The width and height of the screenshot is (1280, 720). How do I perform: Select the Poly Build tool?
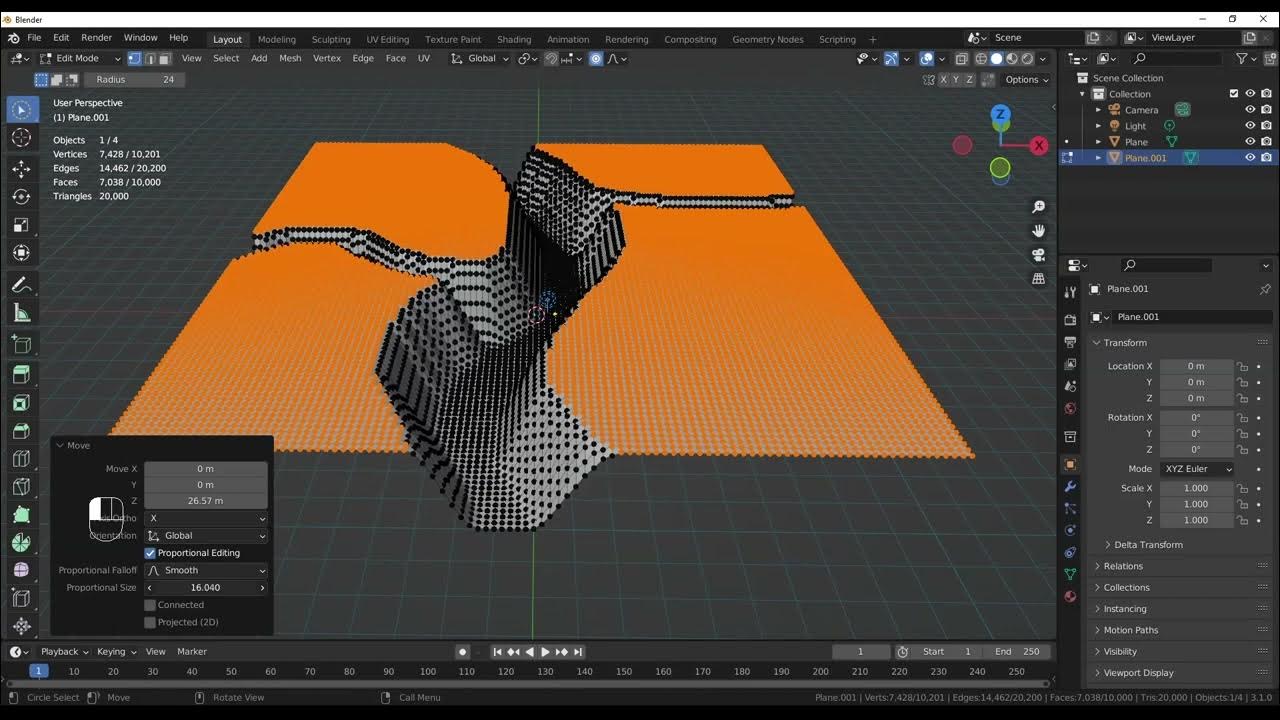(x=21, y=516)
